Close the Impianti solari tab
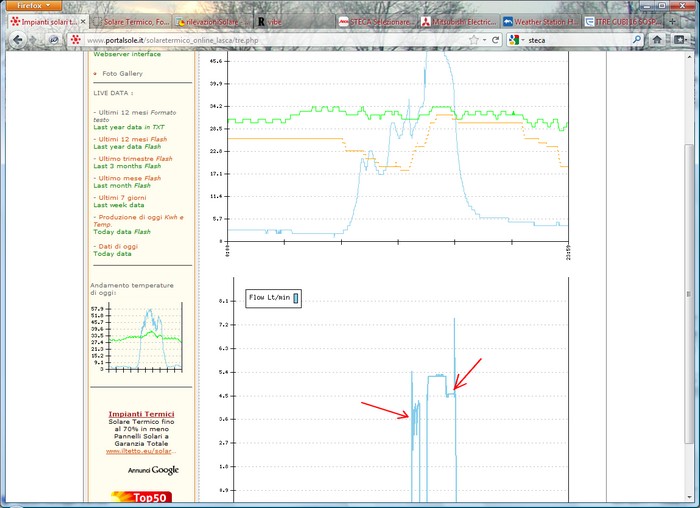Image resolution: width=700 pixels, height=508 pixels. point(82,21)
